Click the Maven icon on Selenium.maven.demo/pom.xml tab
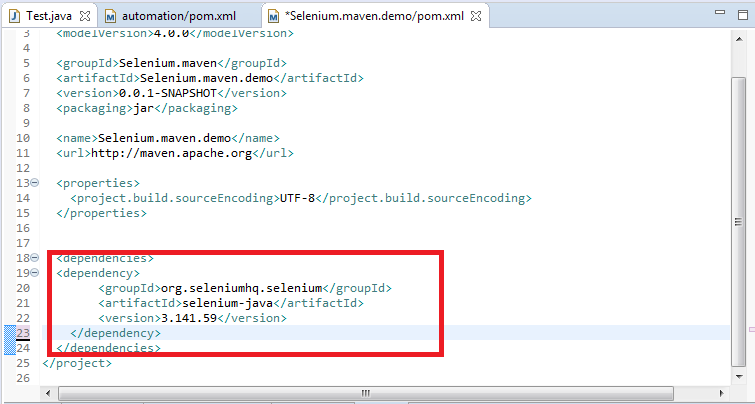The height and width of the screenshot is (404, 755). click(274, 17)
